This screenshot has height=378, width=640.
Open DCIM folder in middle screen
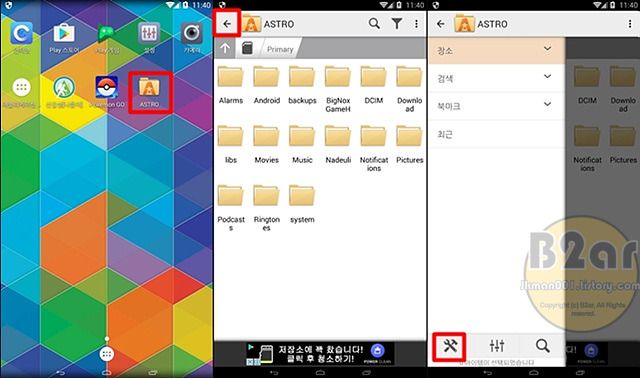373,85
